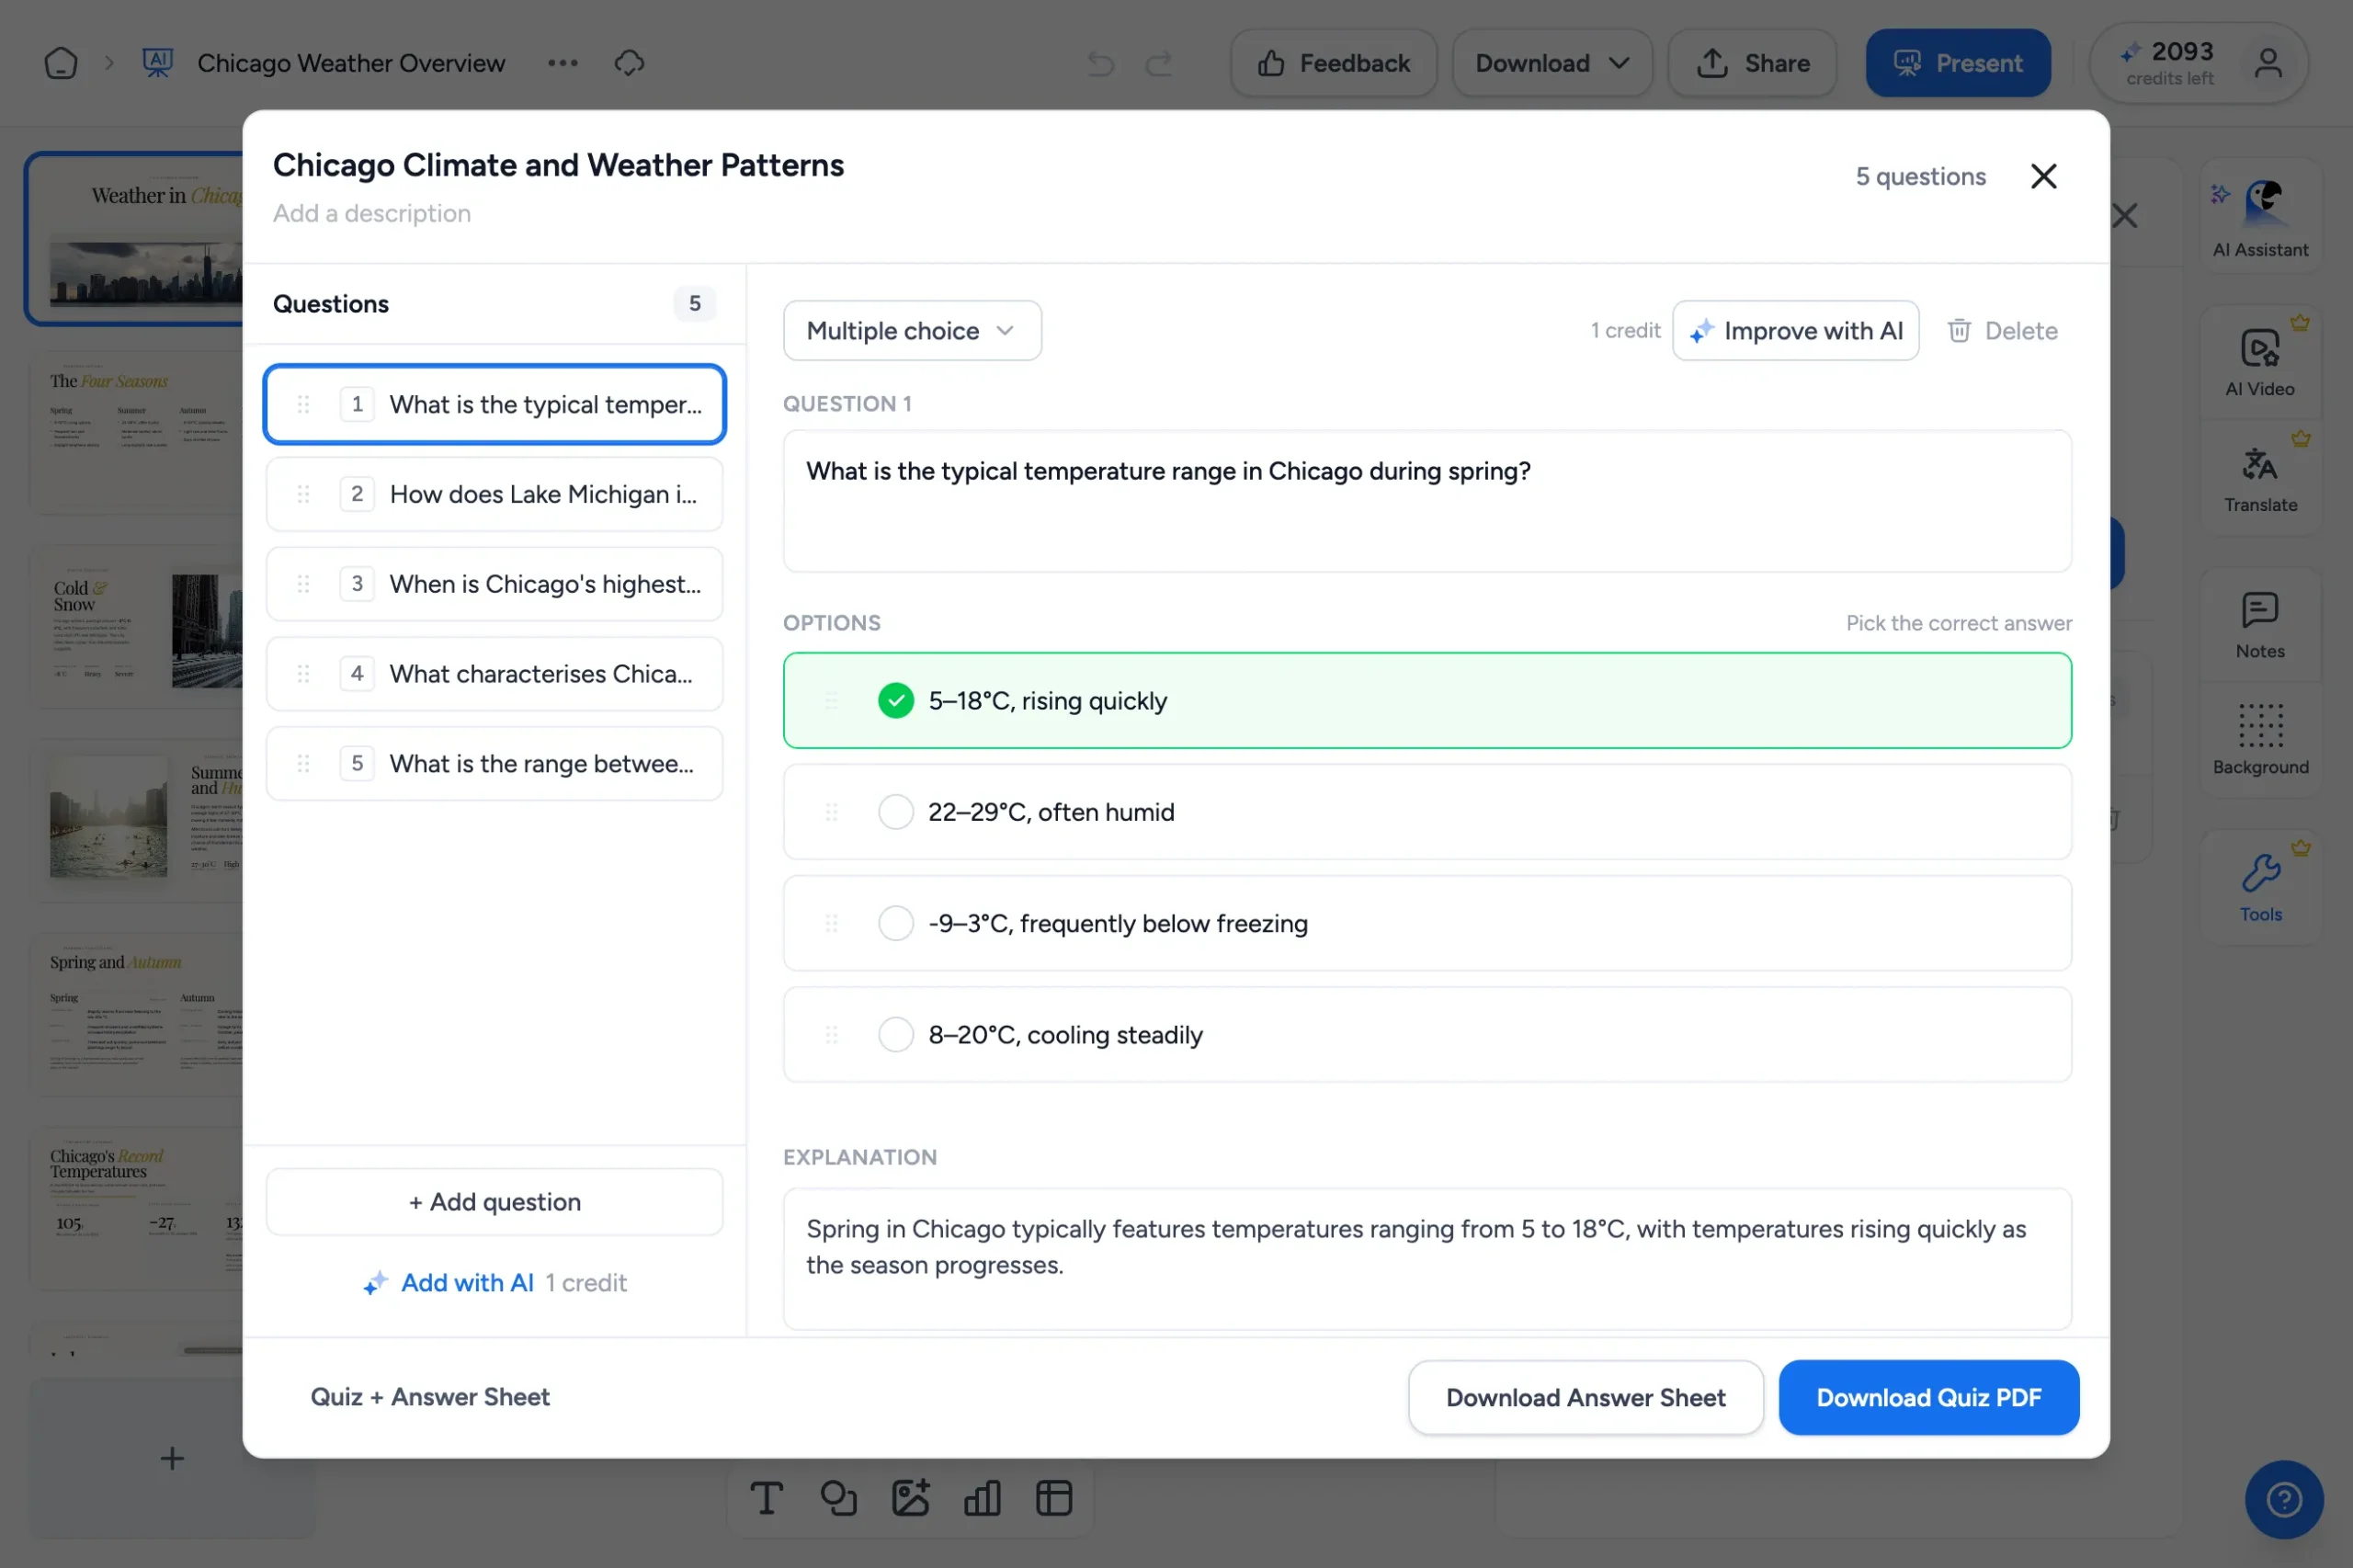Image resolution: width=2353 pixels, height=1568 pixels.
Task: Edit the Question 1 text field
Action: [1427, 501]
